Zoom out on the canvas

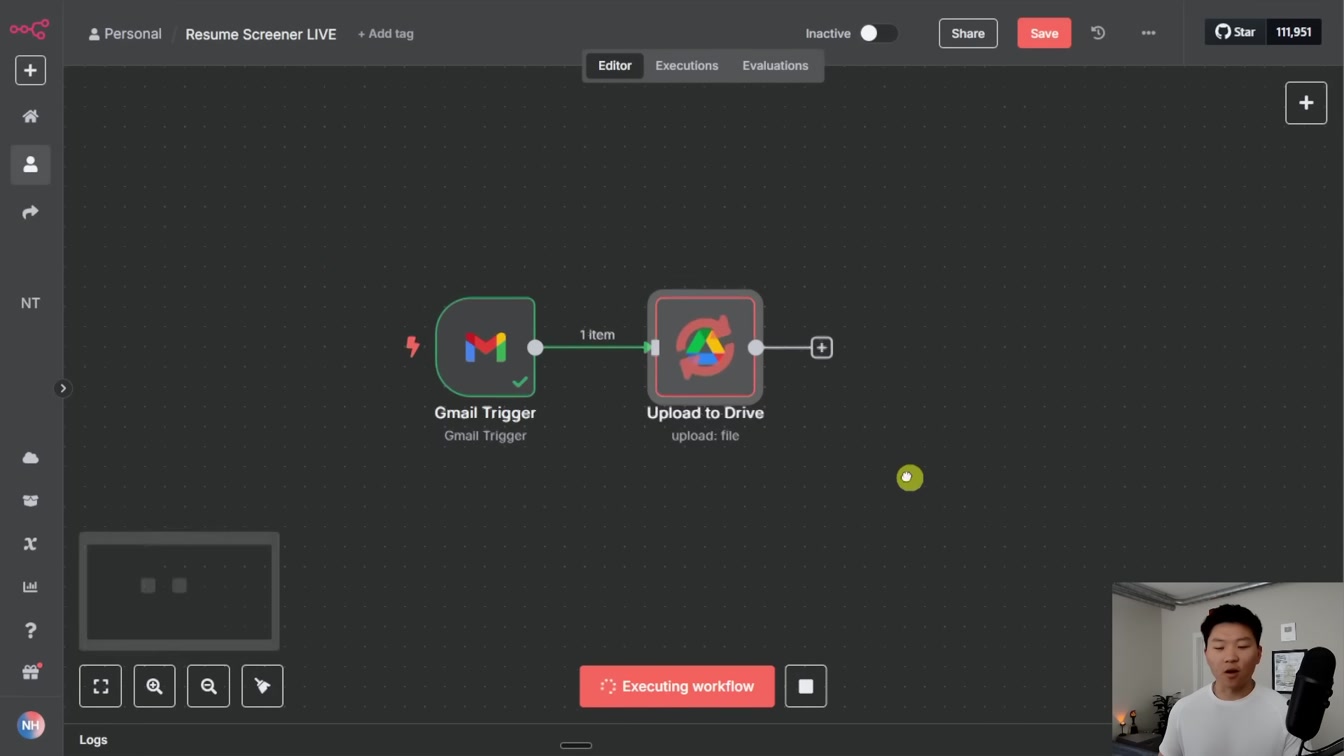coord(208,686)
